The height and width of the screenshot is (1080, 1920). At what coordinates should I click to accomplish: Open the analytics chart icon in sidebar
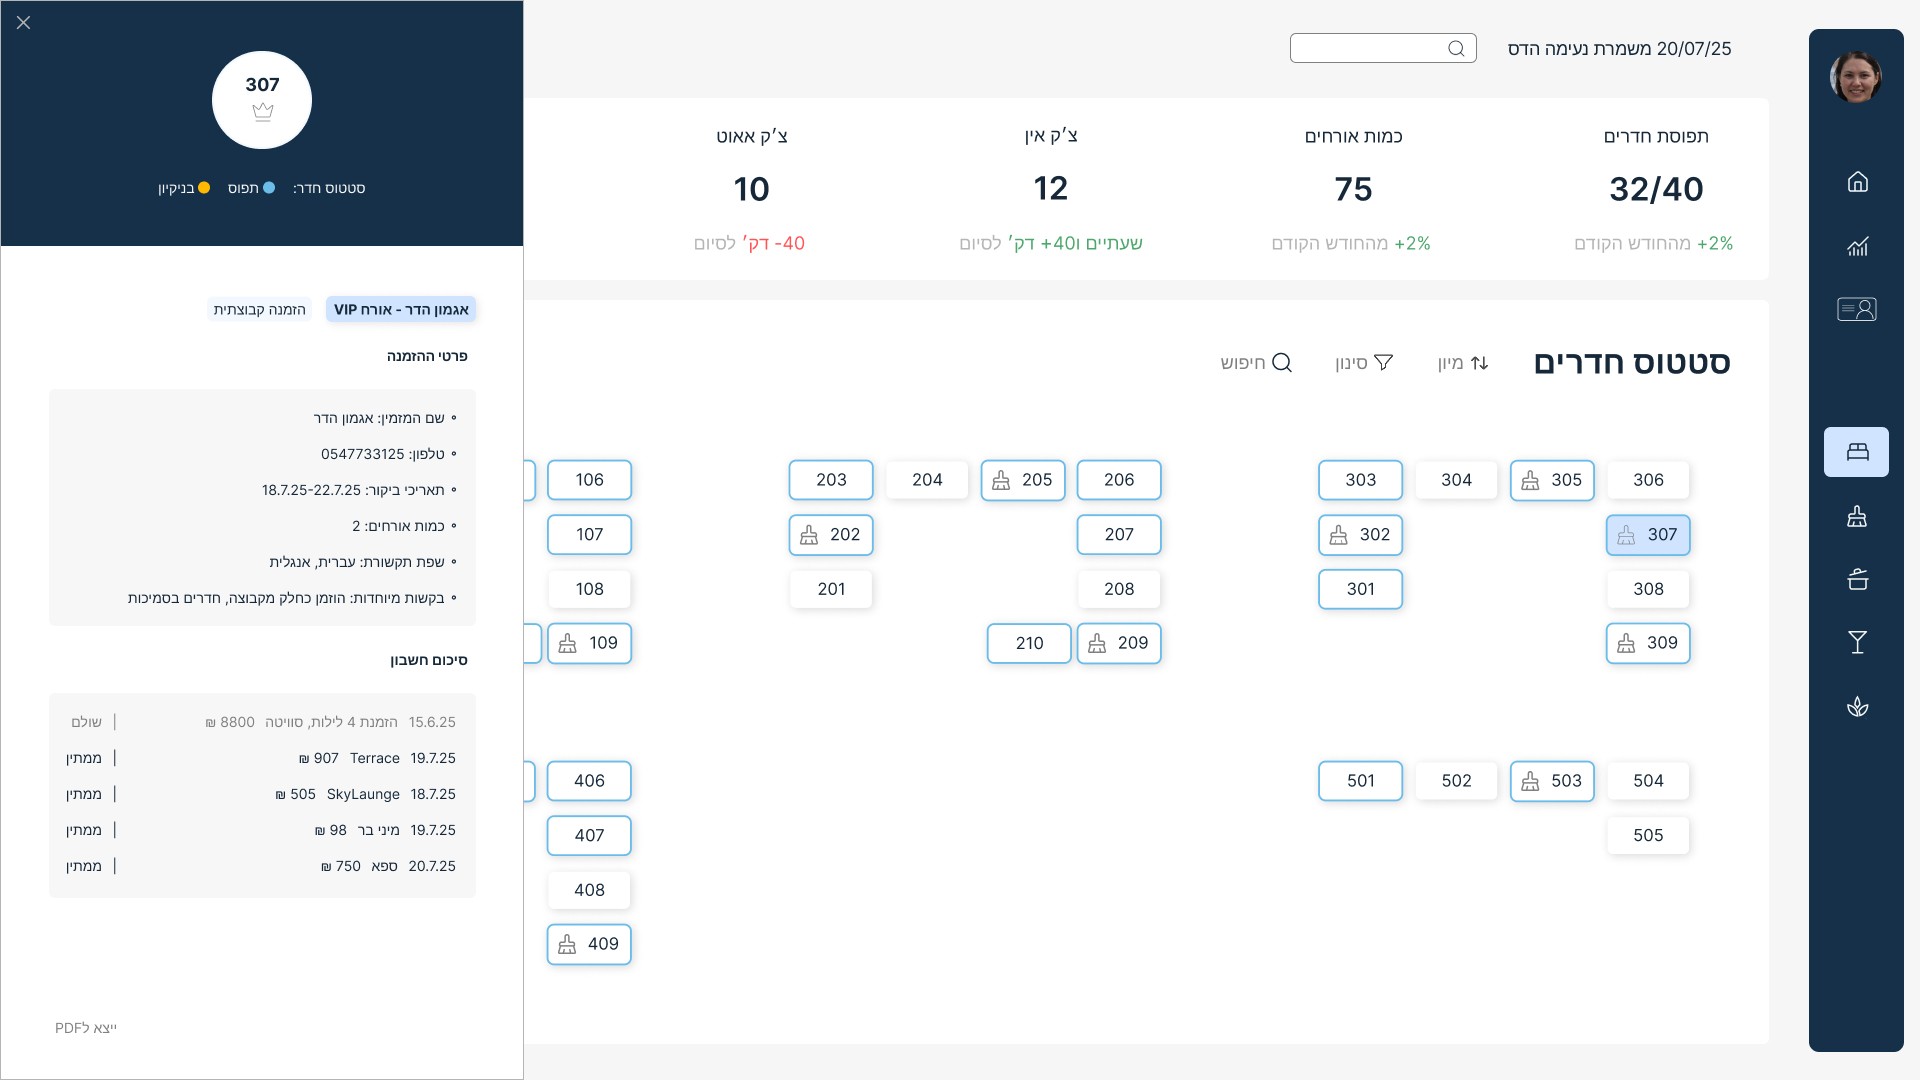click(x=1857, y=246)
